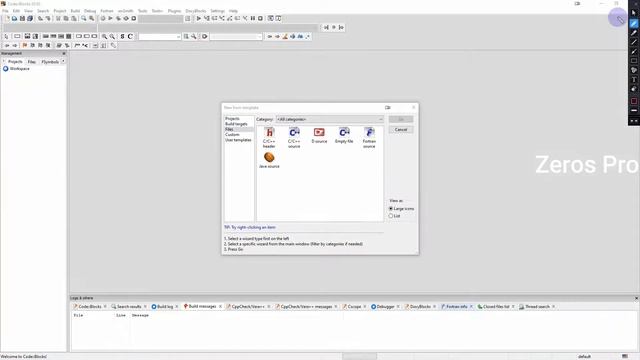Close the Logs & others panel
This screenshot has width=640, height=360.
pyautogui.click(x=636, y=298)
